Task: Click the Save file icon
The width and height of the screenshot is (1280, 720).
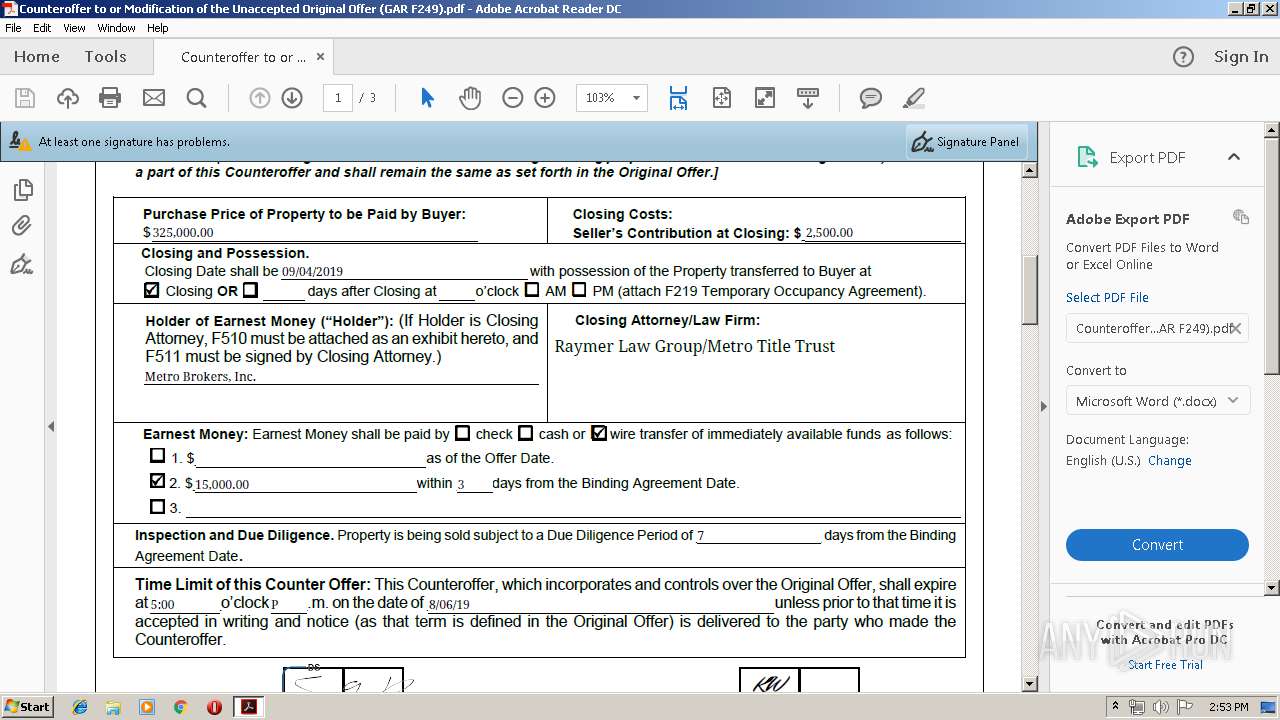Action: click(x=25, y=98)
